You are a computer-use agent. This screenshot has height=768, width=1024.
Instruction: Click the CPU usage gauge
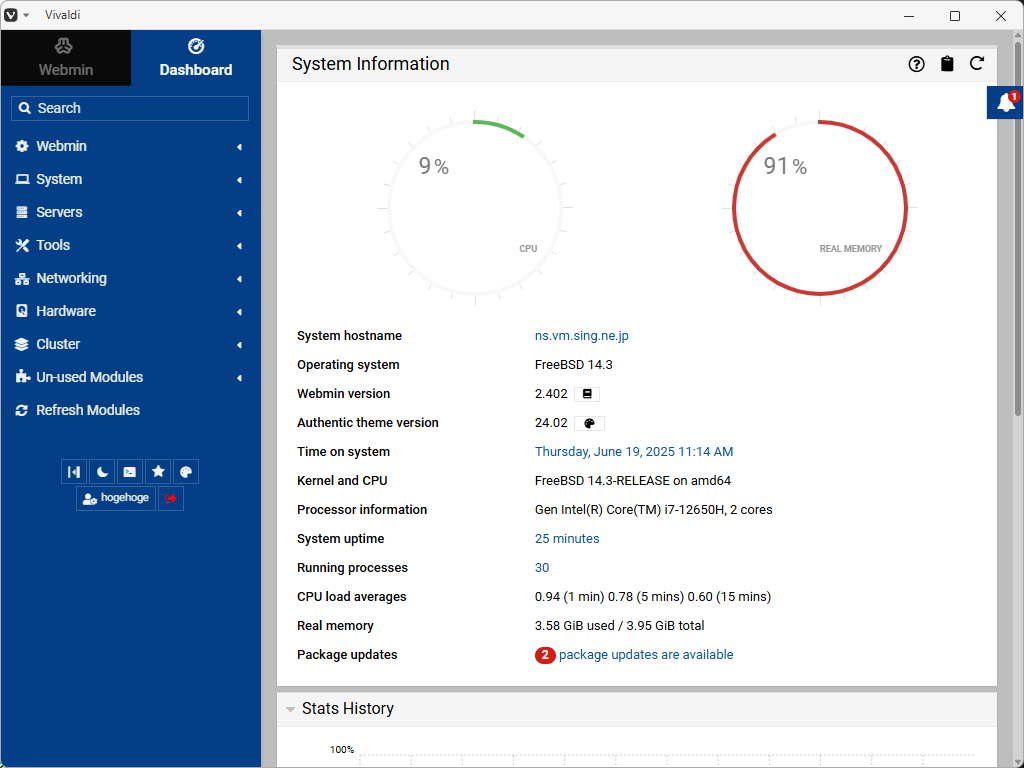point(475,208)
